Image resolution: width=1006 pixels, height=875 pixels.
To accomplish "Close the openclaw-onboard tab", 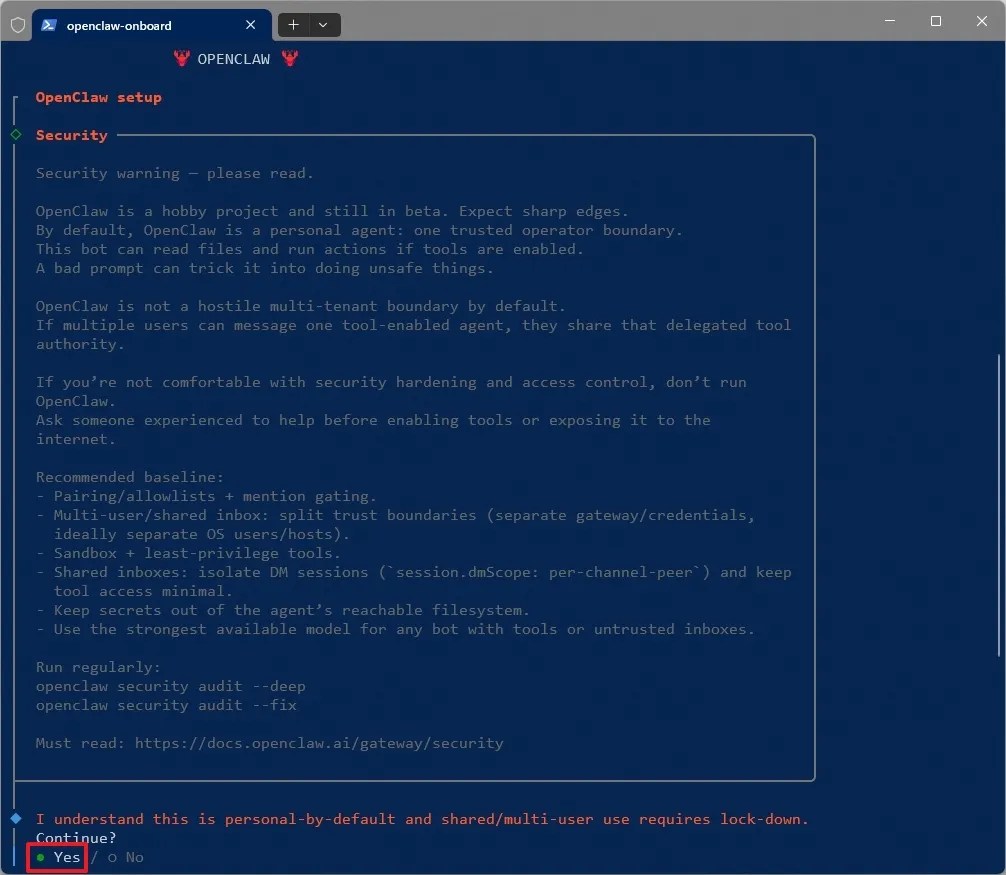I will click(x=251, y=25).
